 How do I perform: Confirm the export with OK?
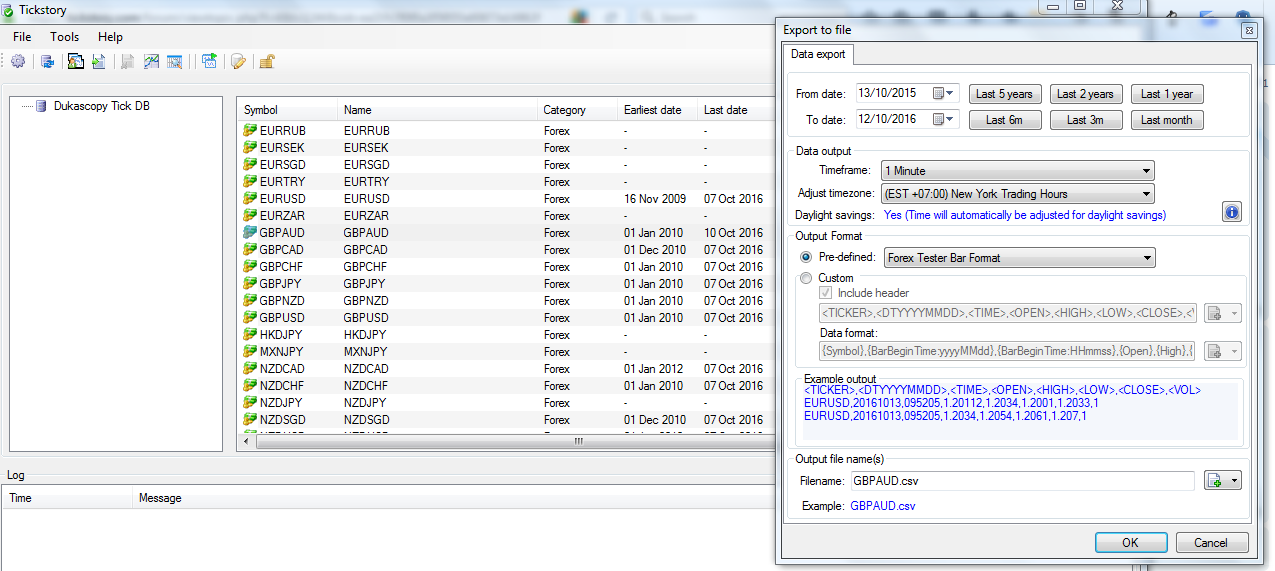point(1130,542)
